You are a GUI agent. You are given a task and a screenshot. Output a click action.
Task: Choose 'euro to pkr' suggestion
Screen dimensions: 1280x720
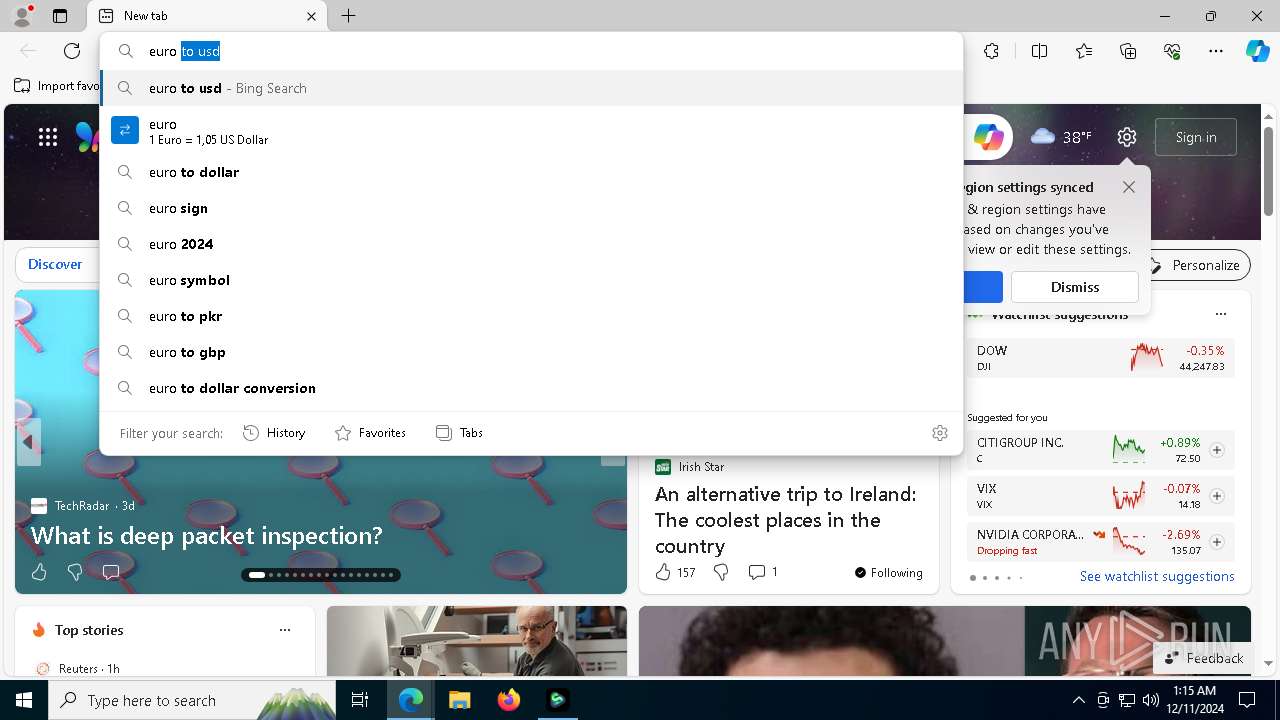(531, 316)
